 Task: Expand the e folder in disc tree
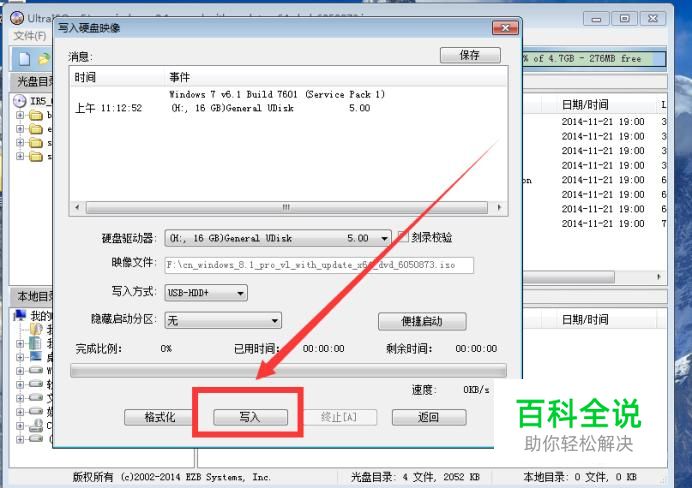coord(20,129)
